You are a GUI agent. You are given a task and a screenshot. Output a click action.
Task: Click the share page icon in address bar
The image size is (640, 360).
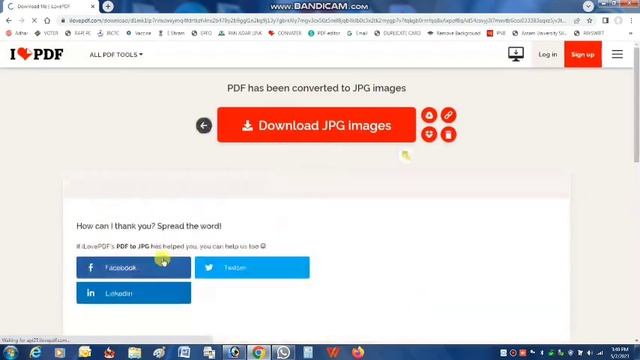click(x=577, y=20)
